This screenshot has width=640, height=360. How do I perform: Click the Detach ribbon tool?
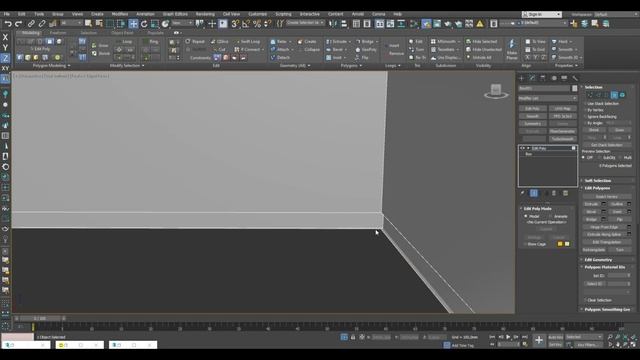click(x=280, y=58)
